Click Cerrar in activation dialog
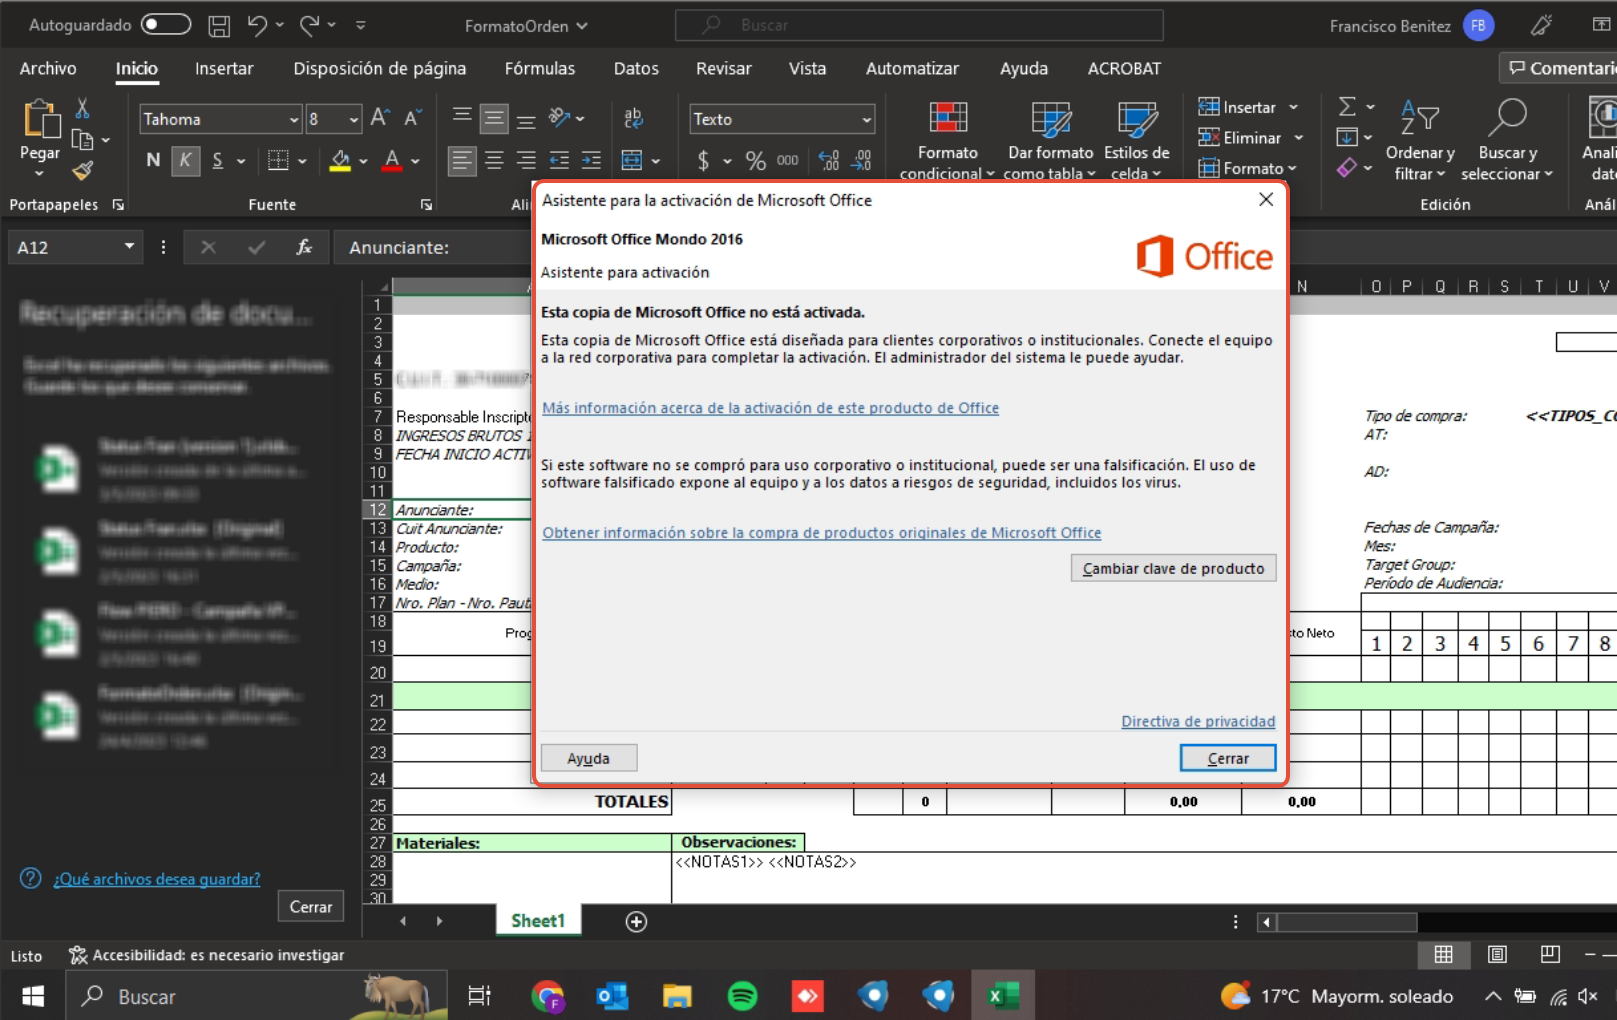 point(1228,758)
